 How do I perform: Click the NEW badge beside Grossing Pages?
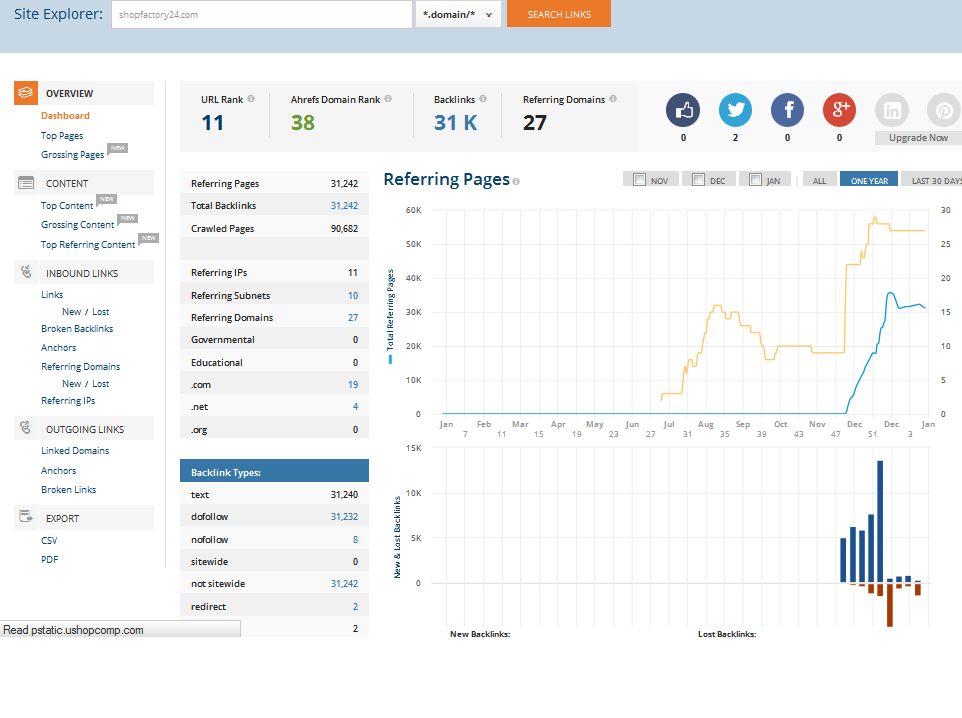click(x=118, y=148)
